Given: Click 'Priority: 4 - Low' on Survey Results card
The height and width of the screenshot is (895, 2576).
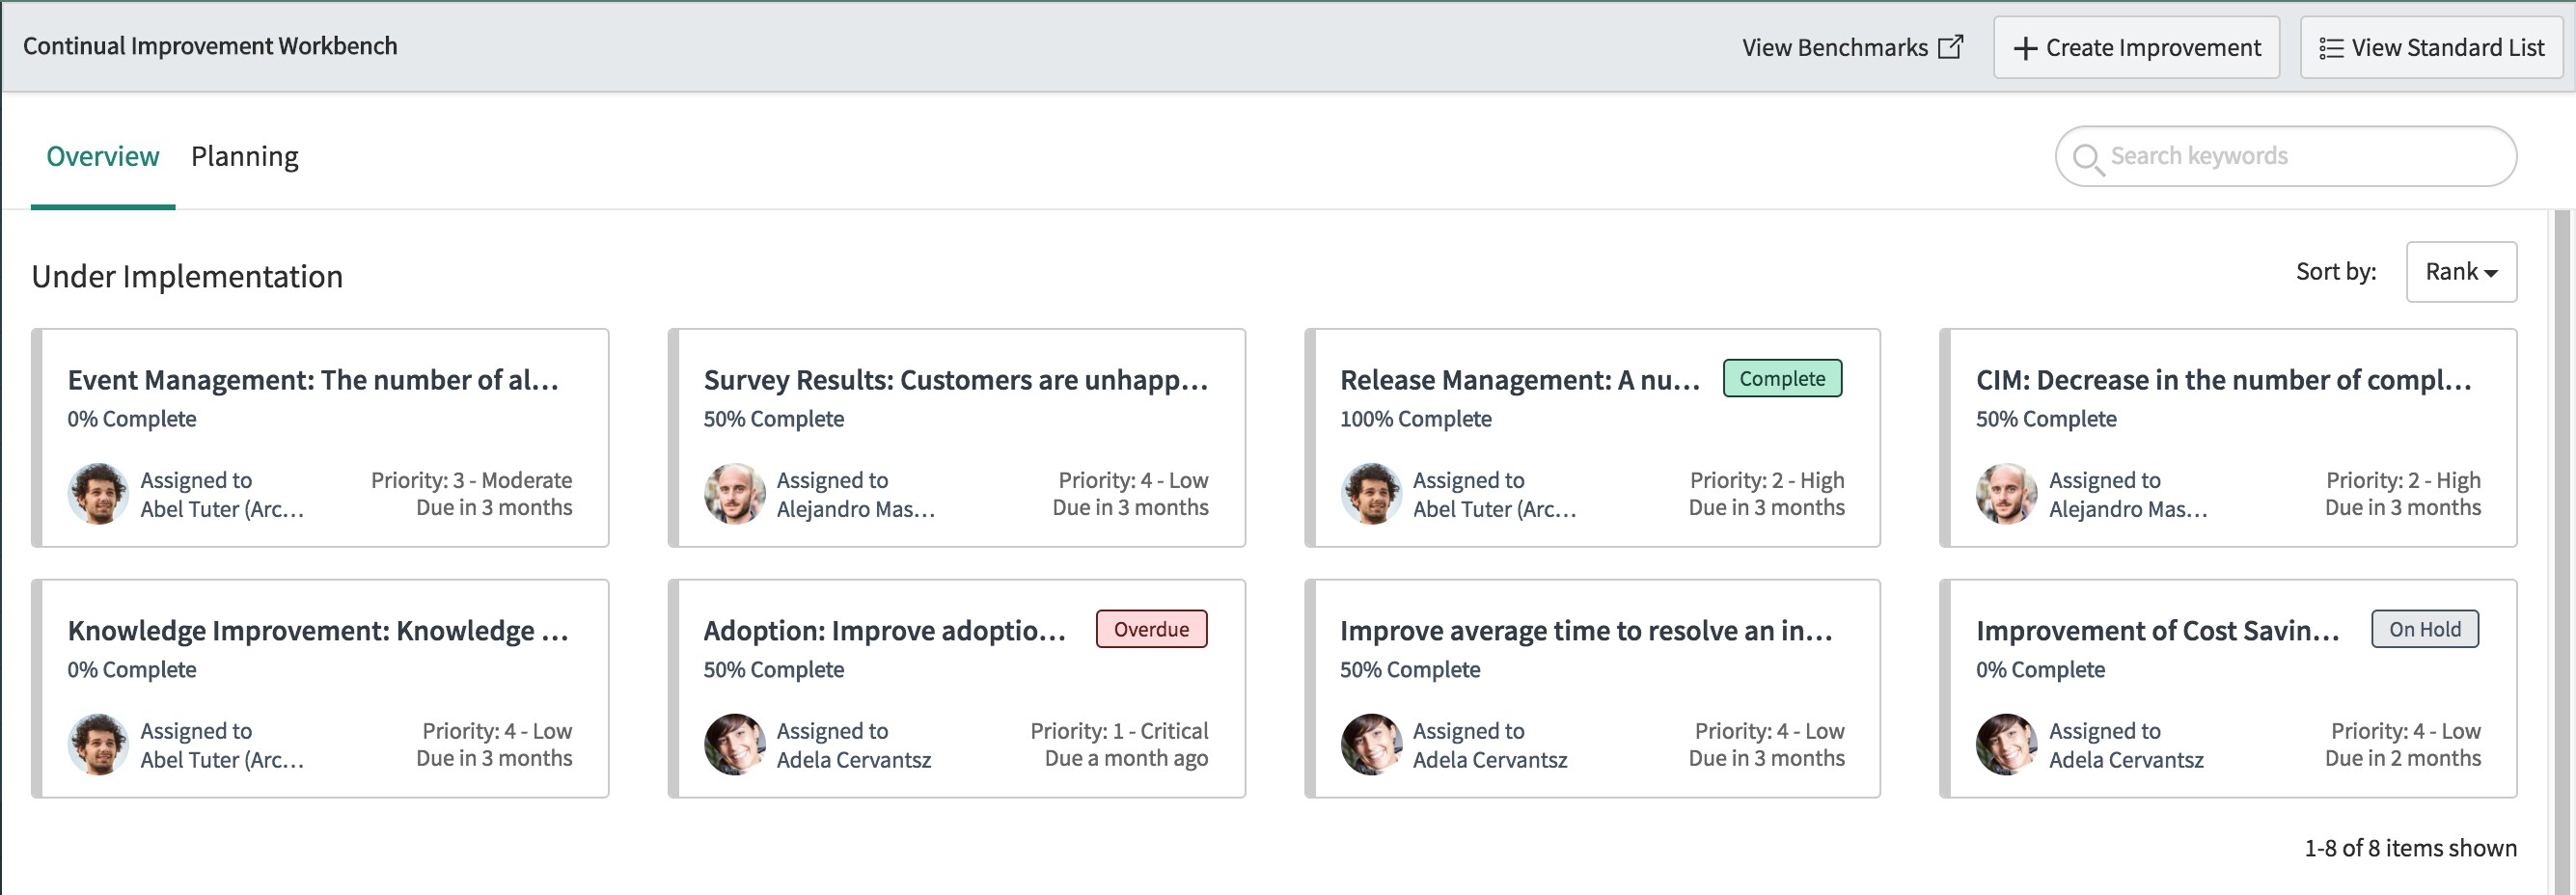Looking at the screenshot, I should click(1134, 480).
